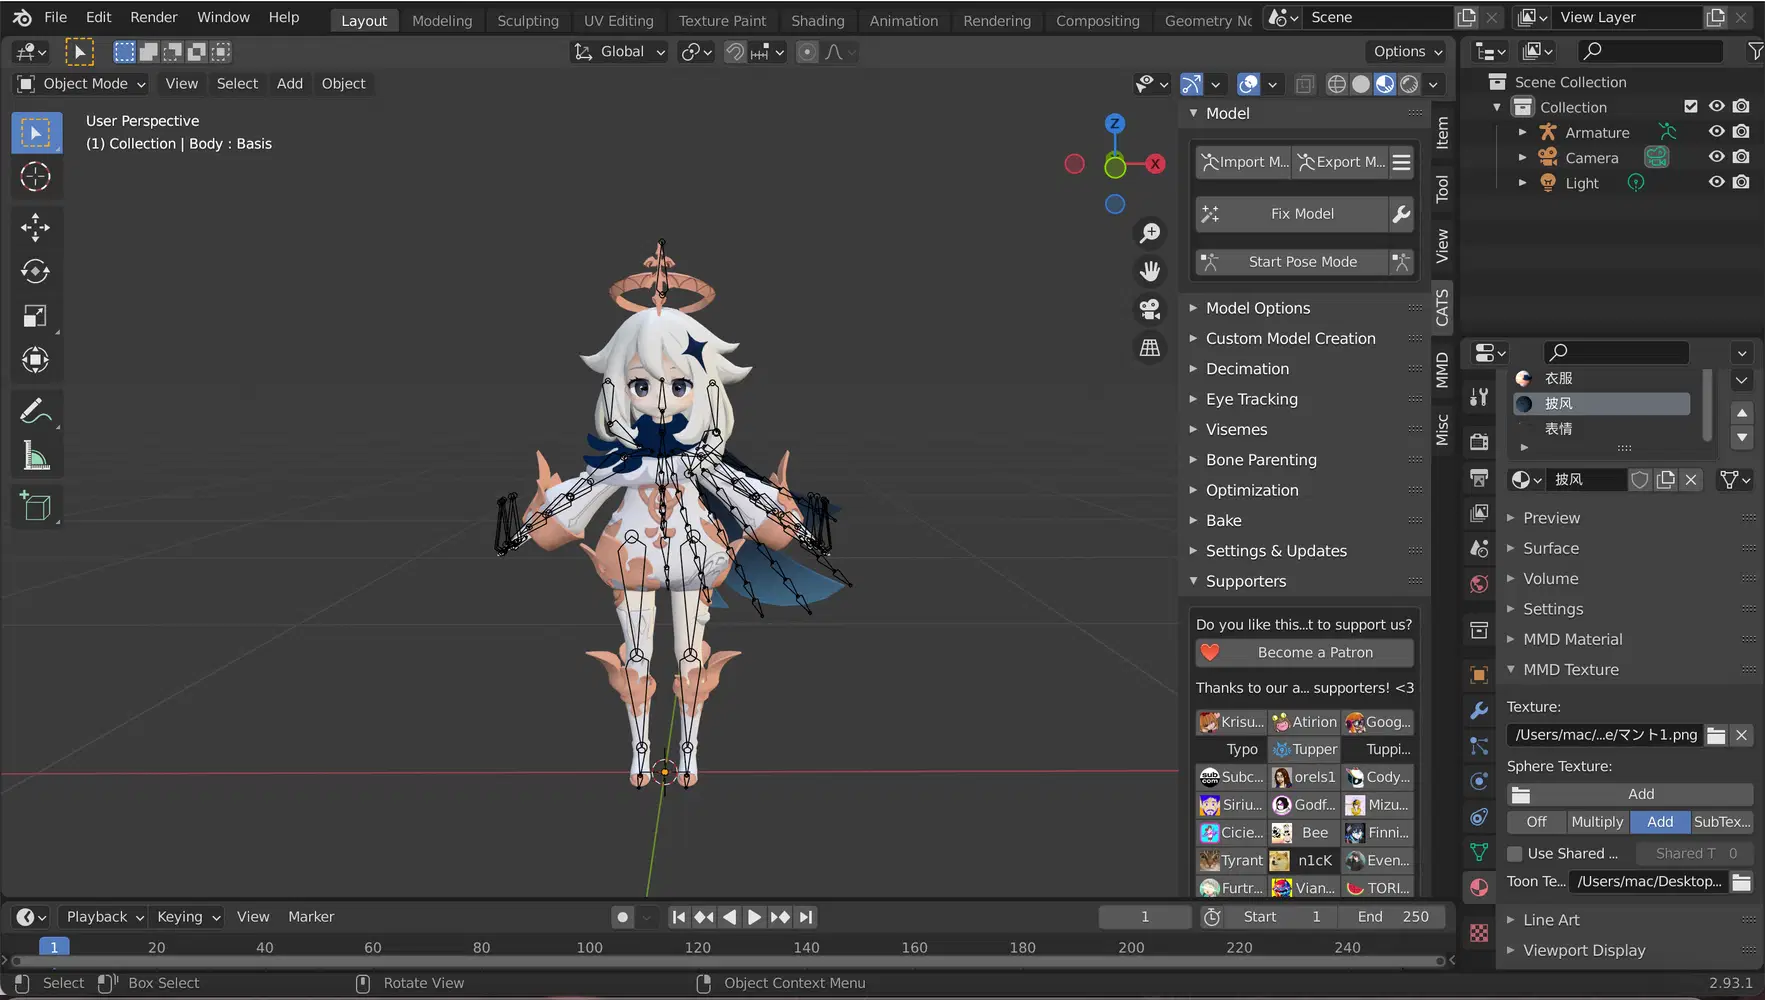Open the Modifier properties wrench tab

click(x=1479, y=711)
